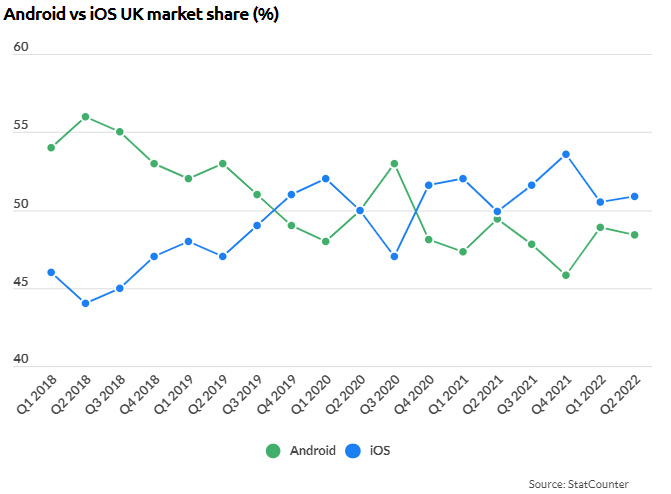Screen dimensions: 671x494
Task: Click the chart title text
Action: click(x=141, y=14)
